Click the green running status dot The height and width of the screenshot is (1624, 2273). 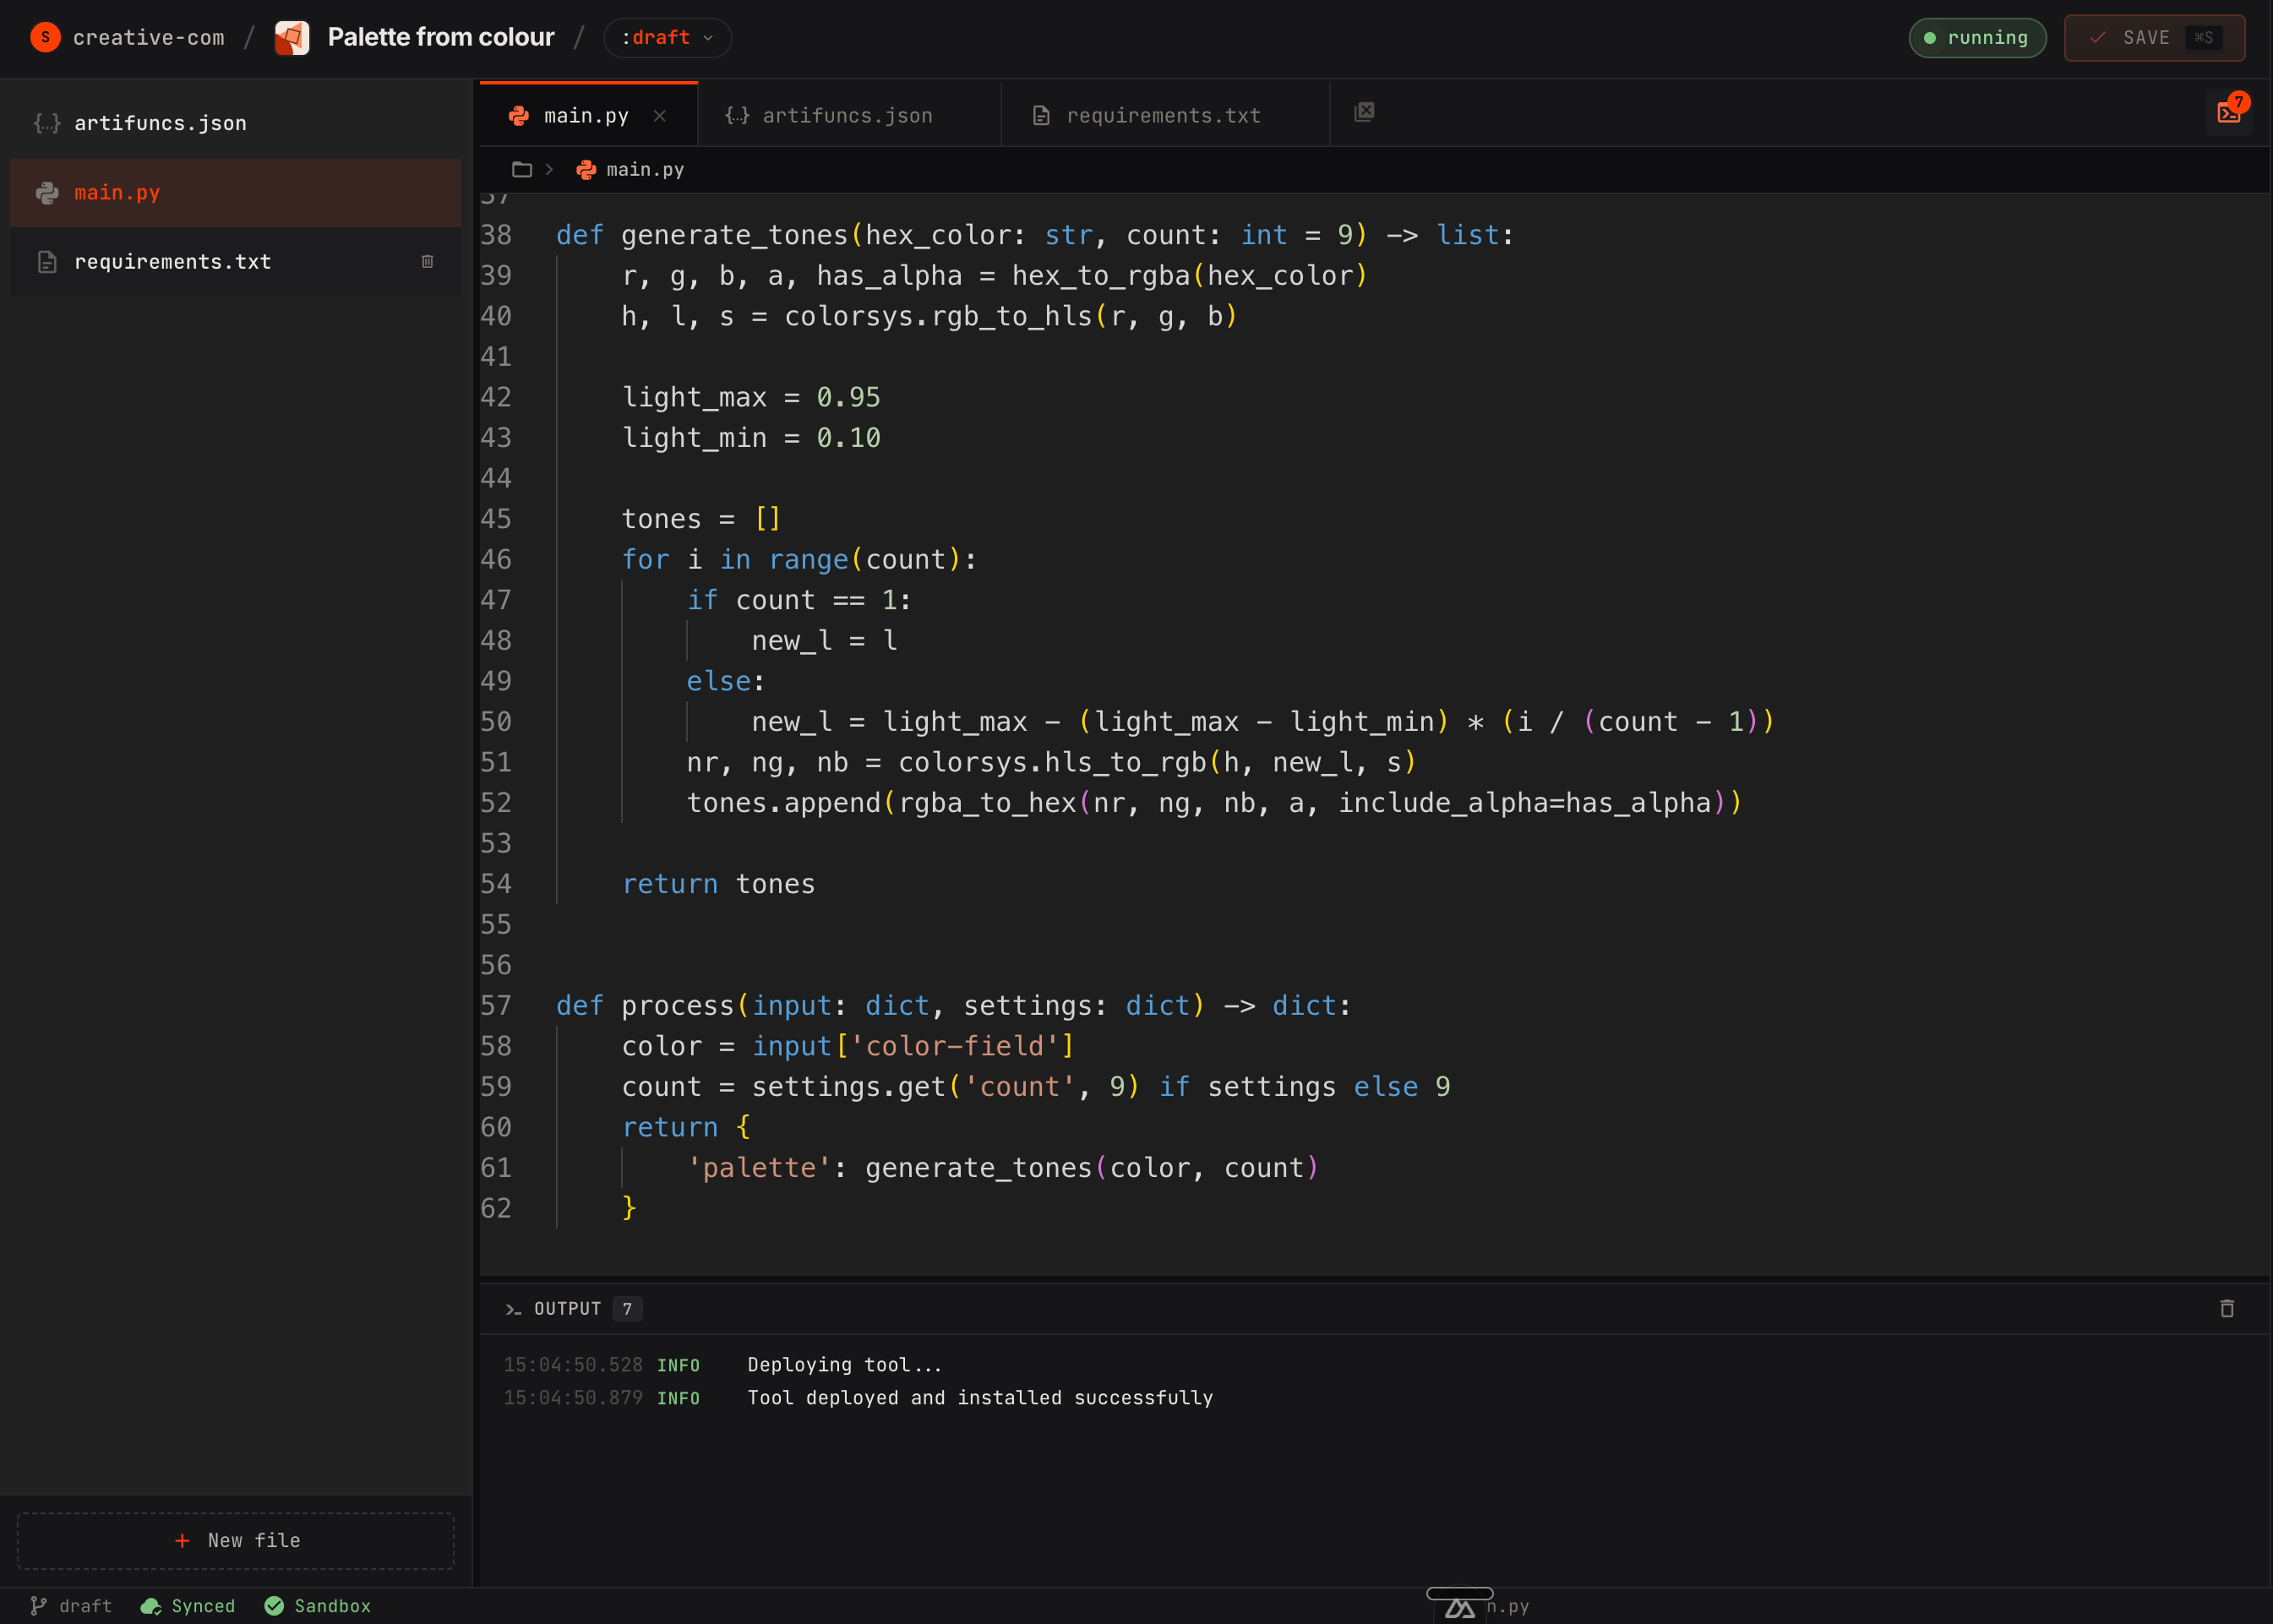pos(1929,38)
